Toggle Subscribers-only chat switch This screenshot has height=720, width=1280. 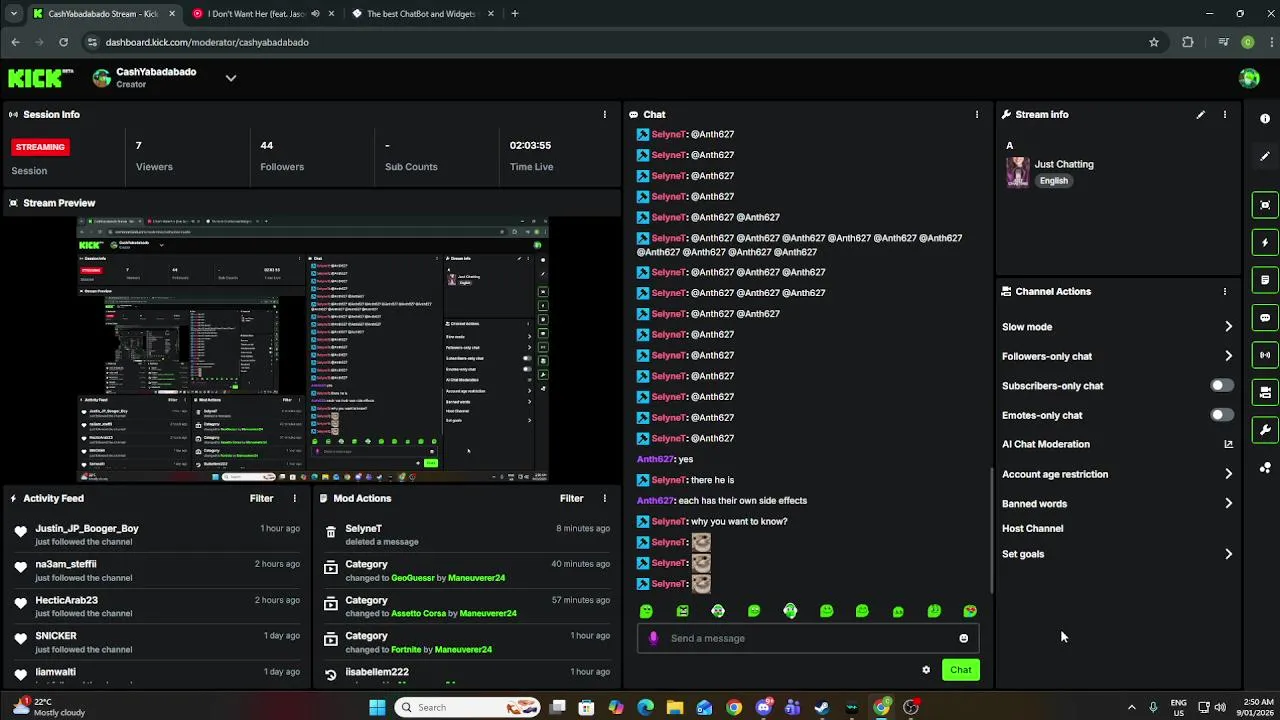coord(1221,385)
